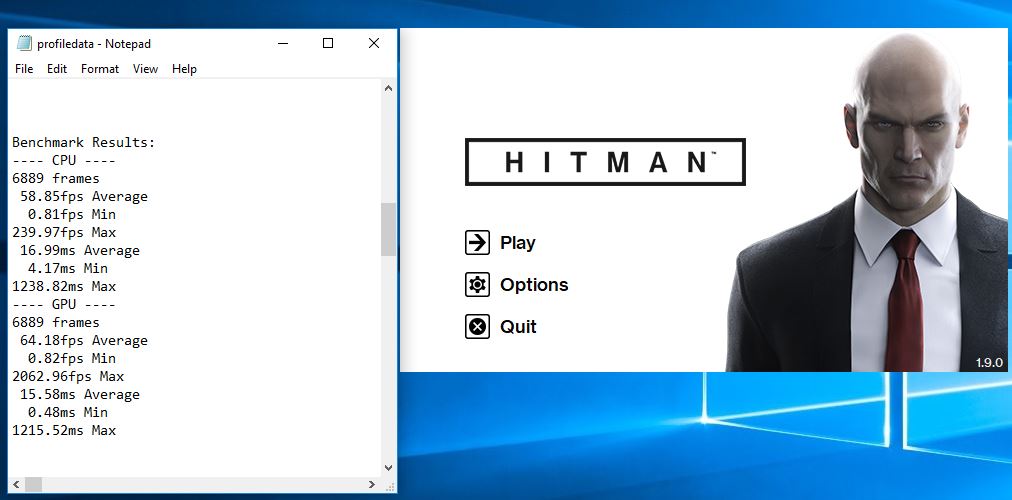Click 'profiledata - Notepad' title text

(94, 44)
